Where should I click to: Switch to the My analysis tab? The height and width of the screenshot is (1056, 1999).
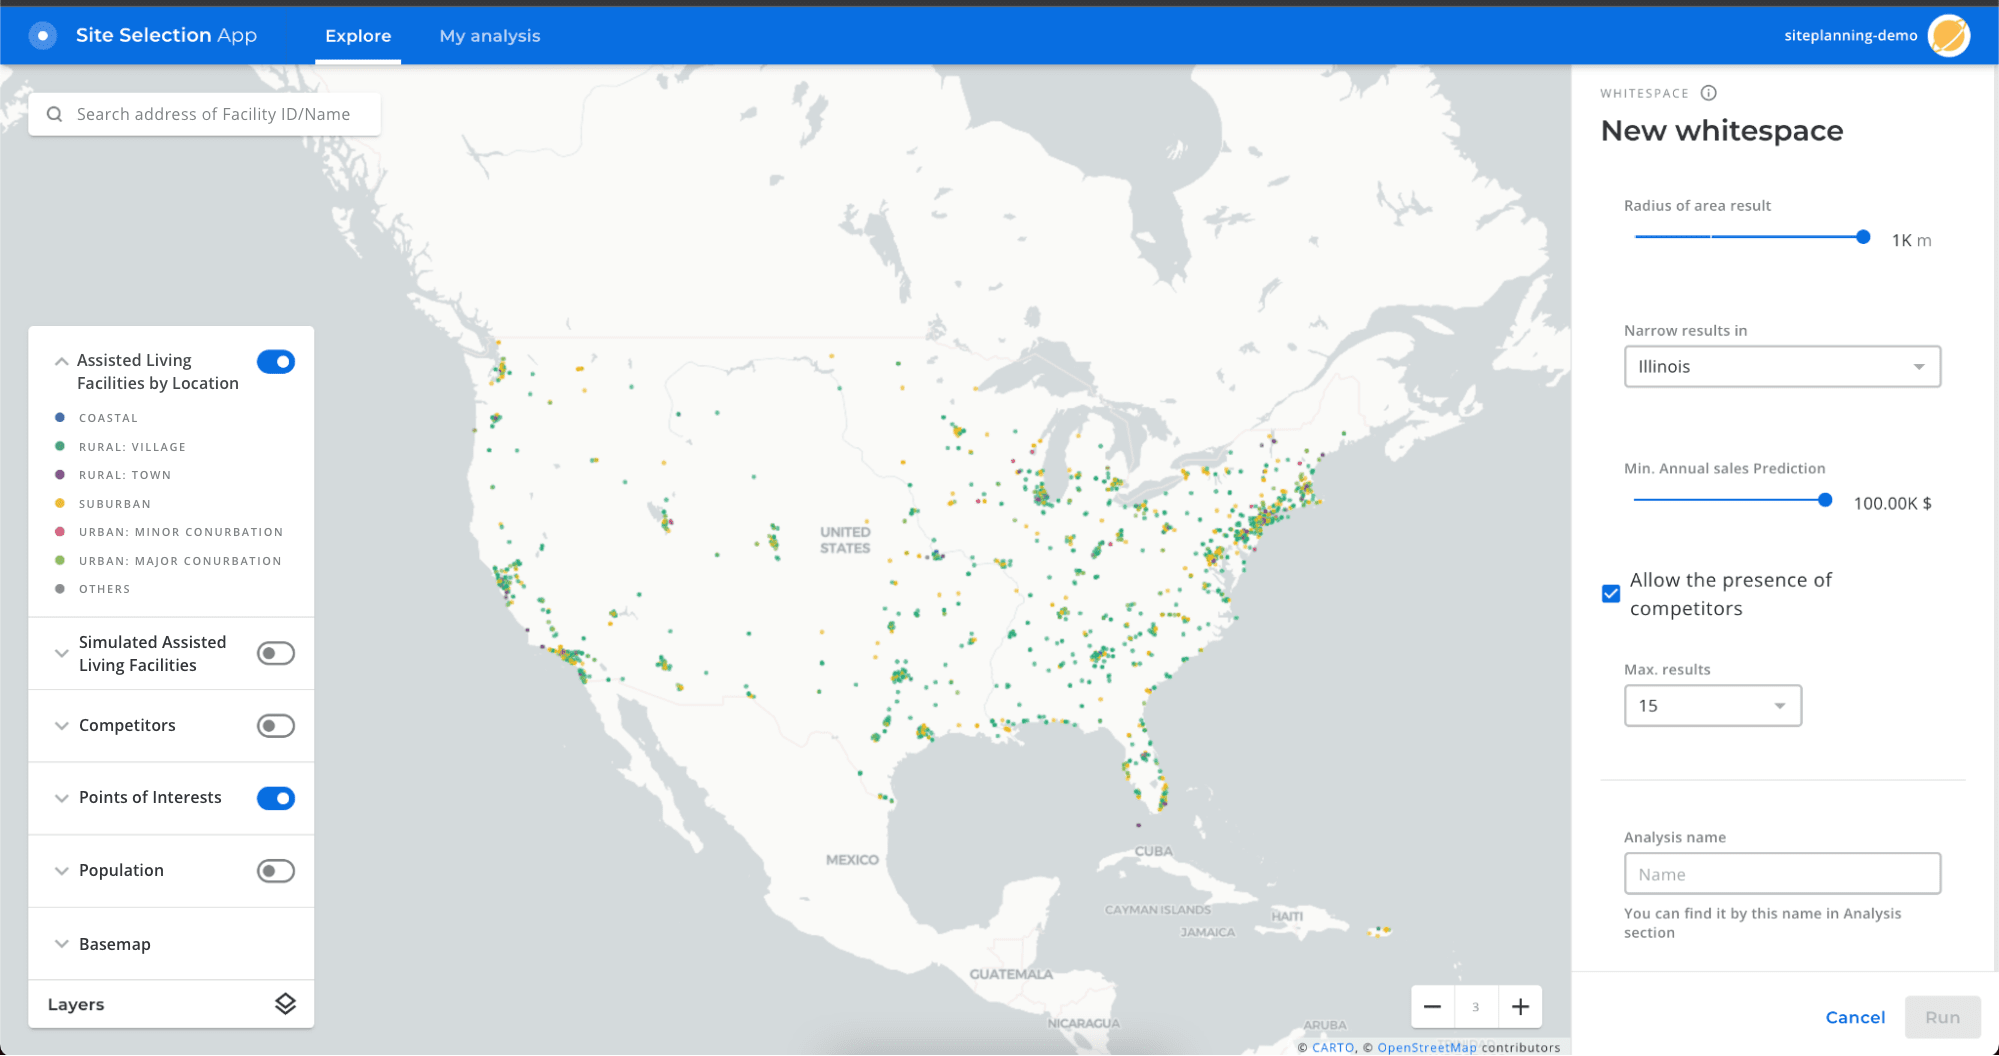(489, 35)
